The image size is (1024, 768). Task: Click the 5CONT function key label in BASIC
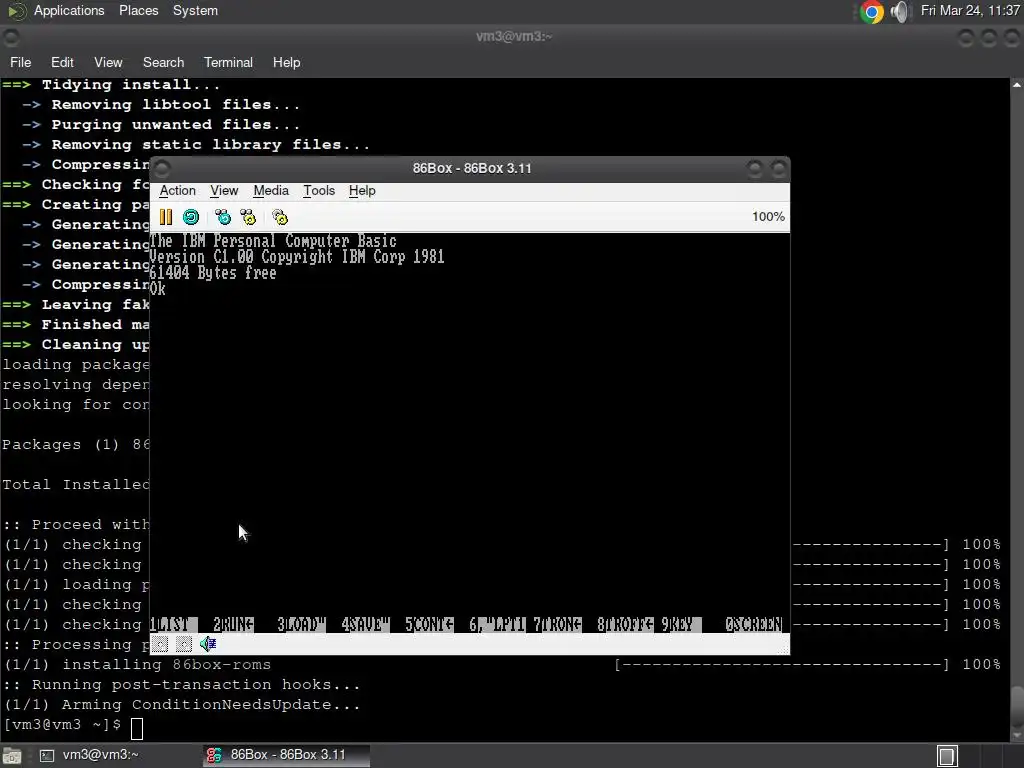[x=429, y=625]
